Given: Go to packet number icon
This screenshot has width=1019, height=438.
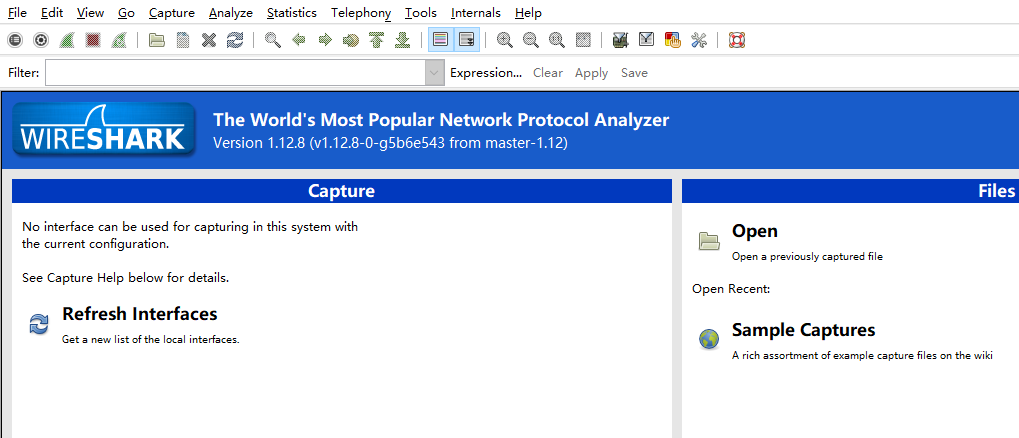Looking at the screenshot, I should pos(351,40).
